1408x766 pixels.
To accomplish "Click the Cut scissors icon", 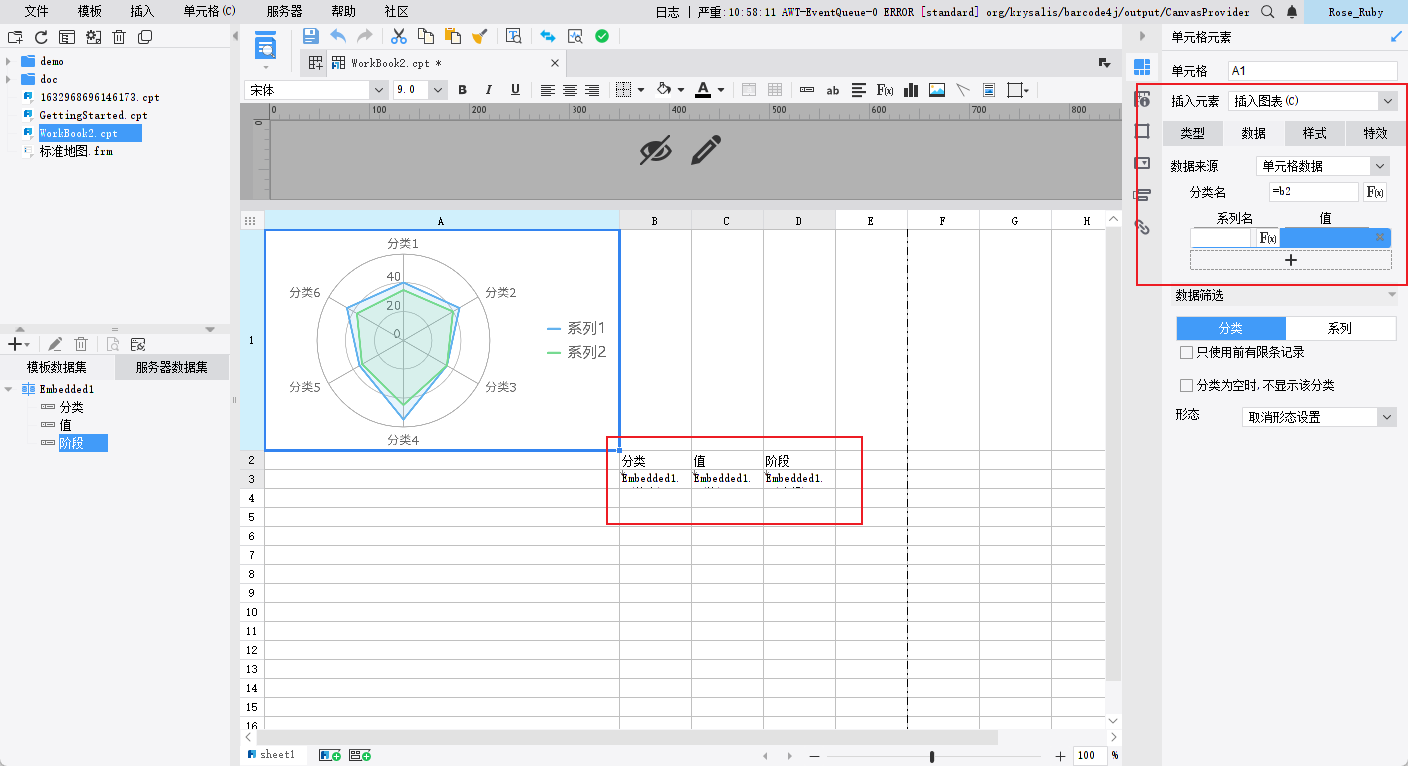I will 398,36.
